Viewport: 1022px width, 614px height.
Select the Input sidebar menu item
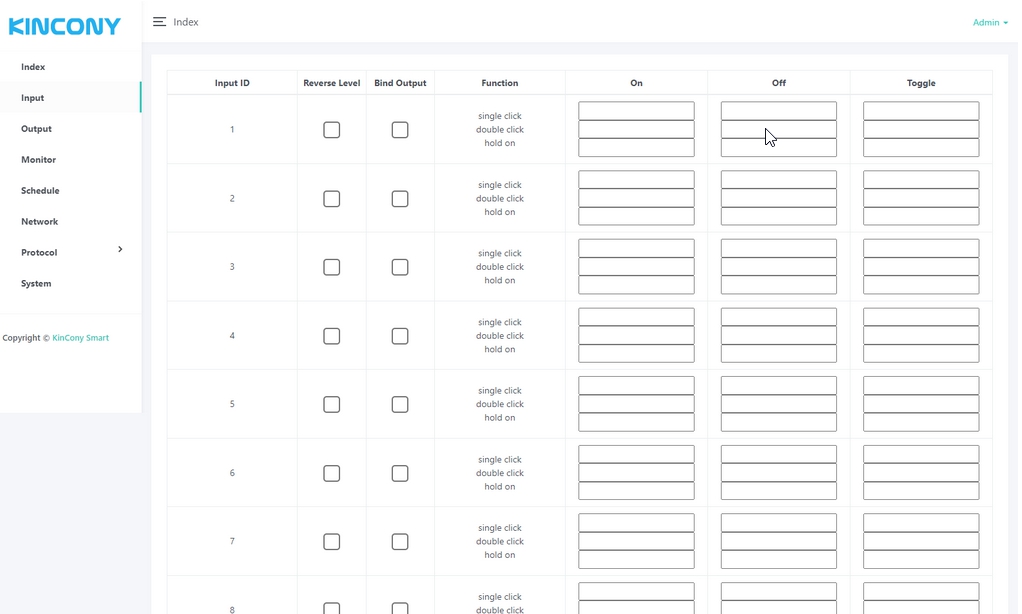(x=33, y=98)
